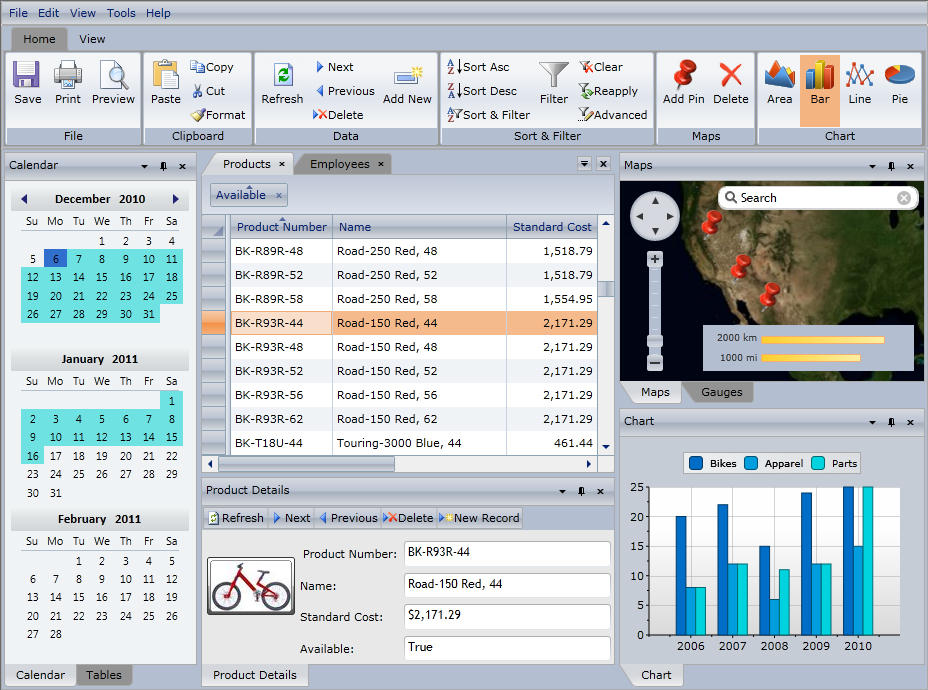Viewport: 928px width, 690px height.
Task: Pin the Calendar panel
Action: (x=163, y=166)
